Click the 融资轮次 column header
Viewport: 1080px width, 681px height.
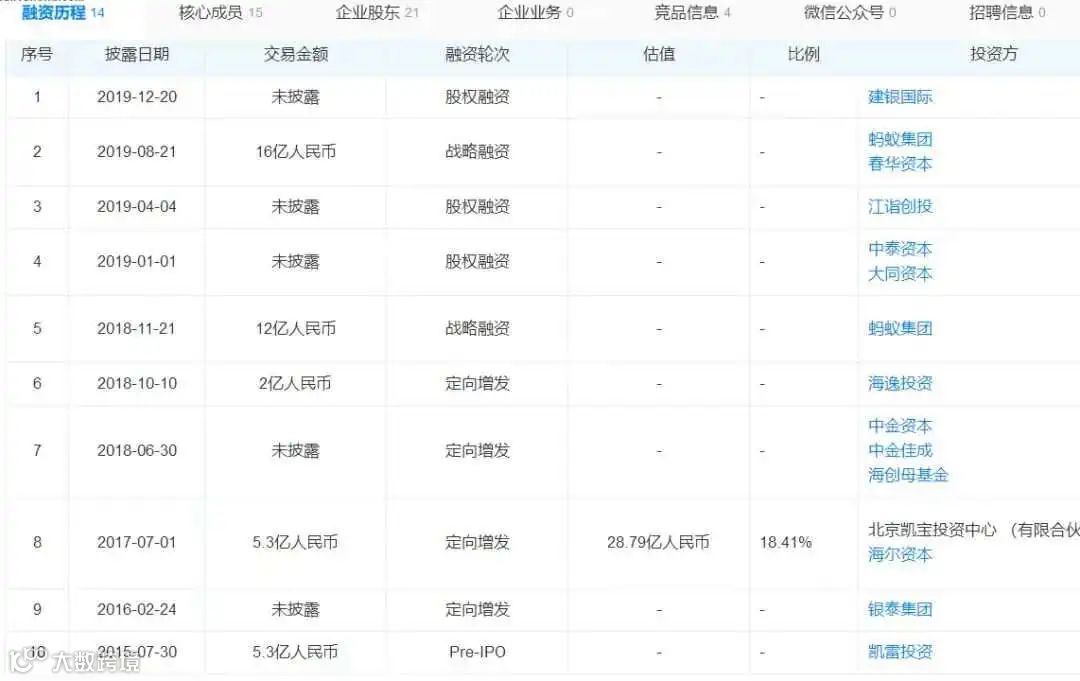click(477, 54)
